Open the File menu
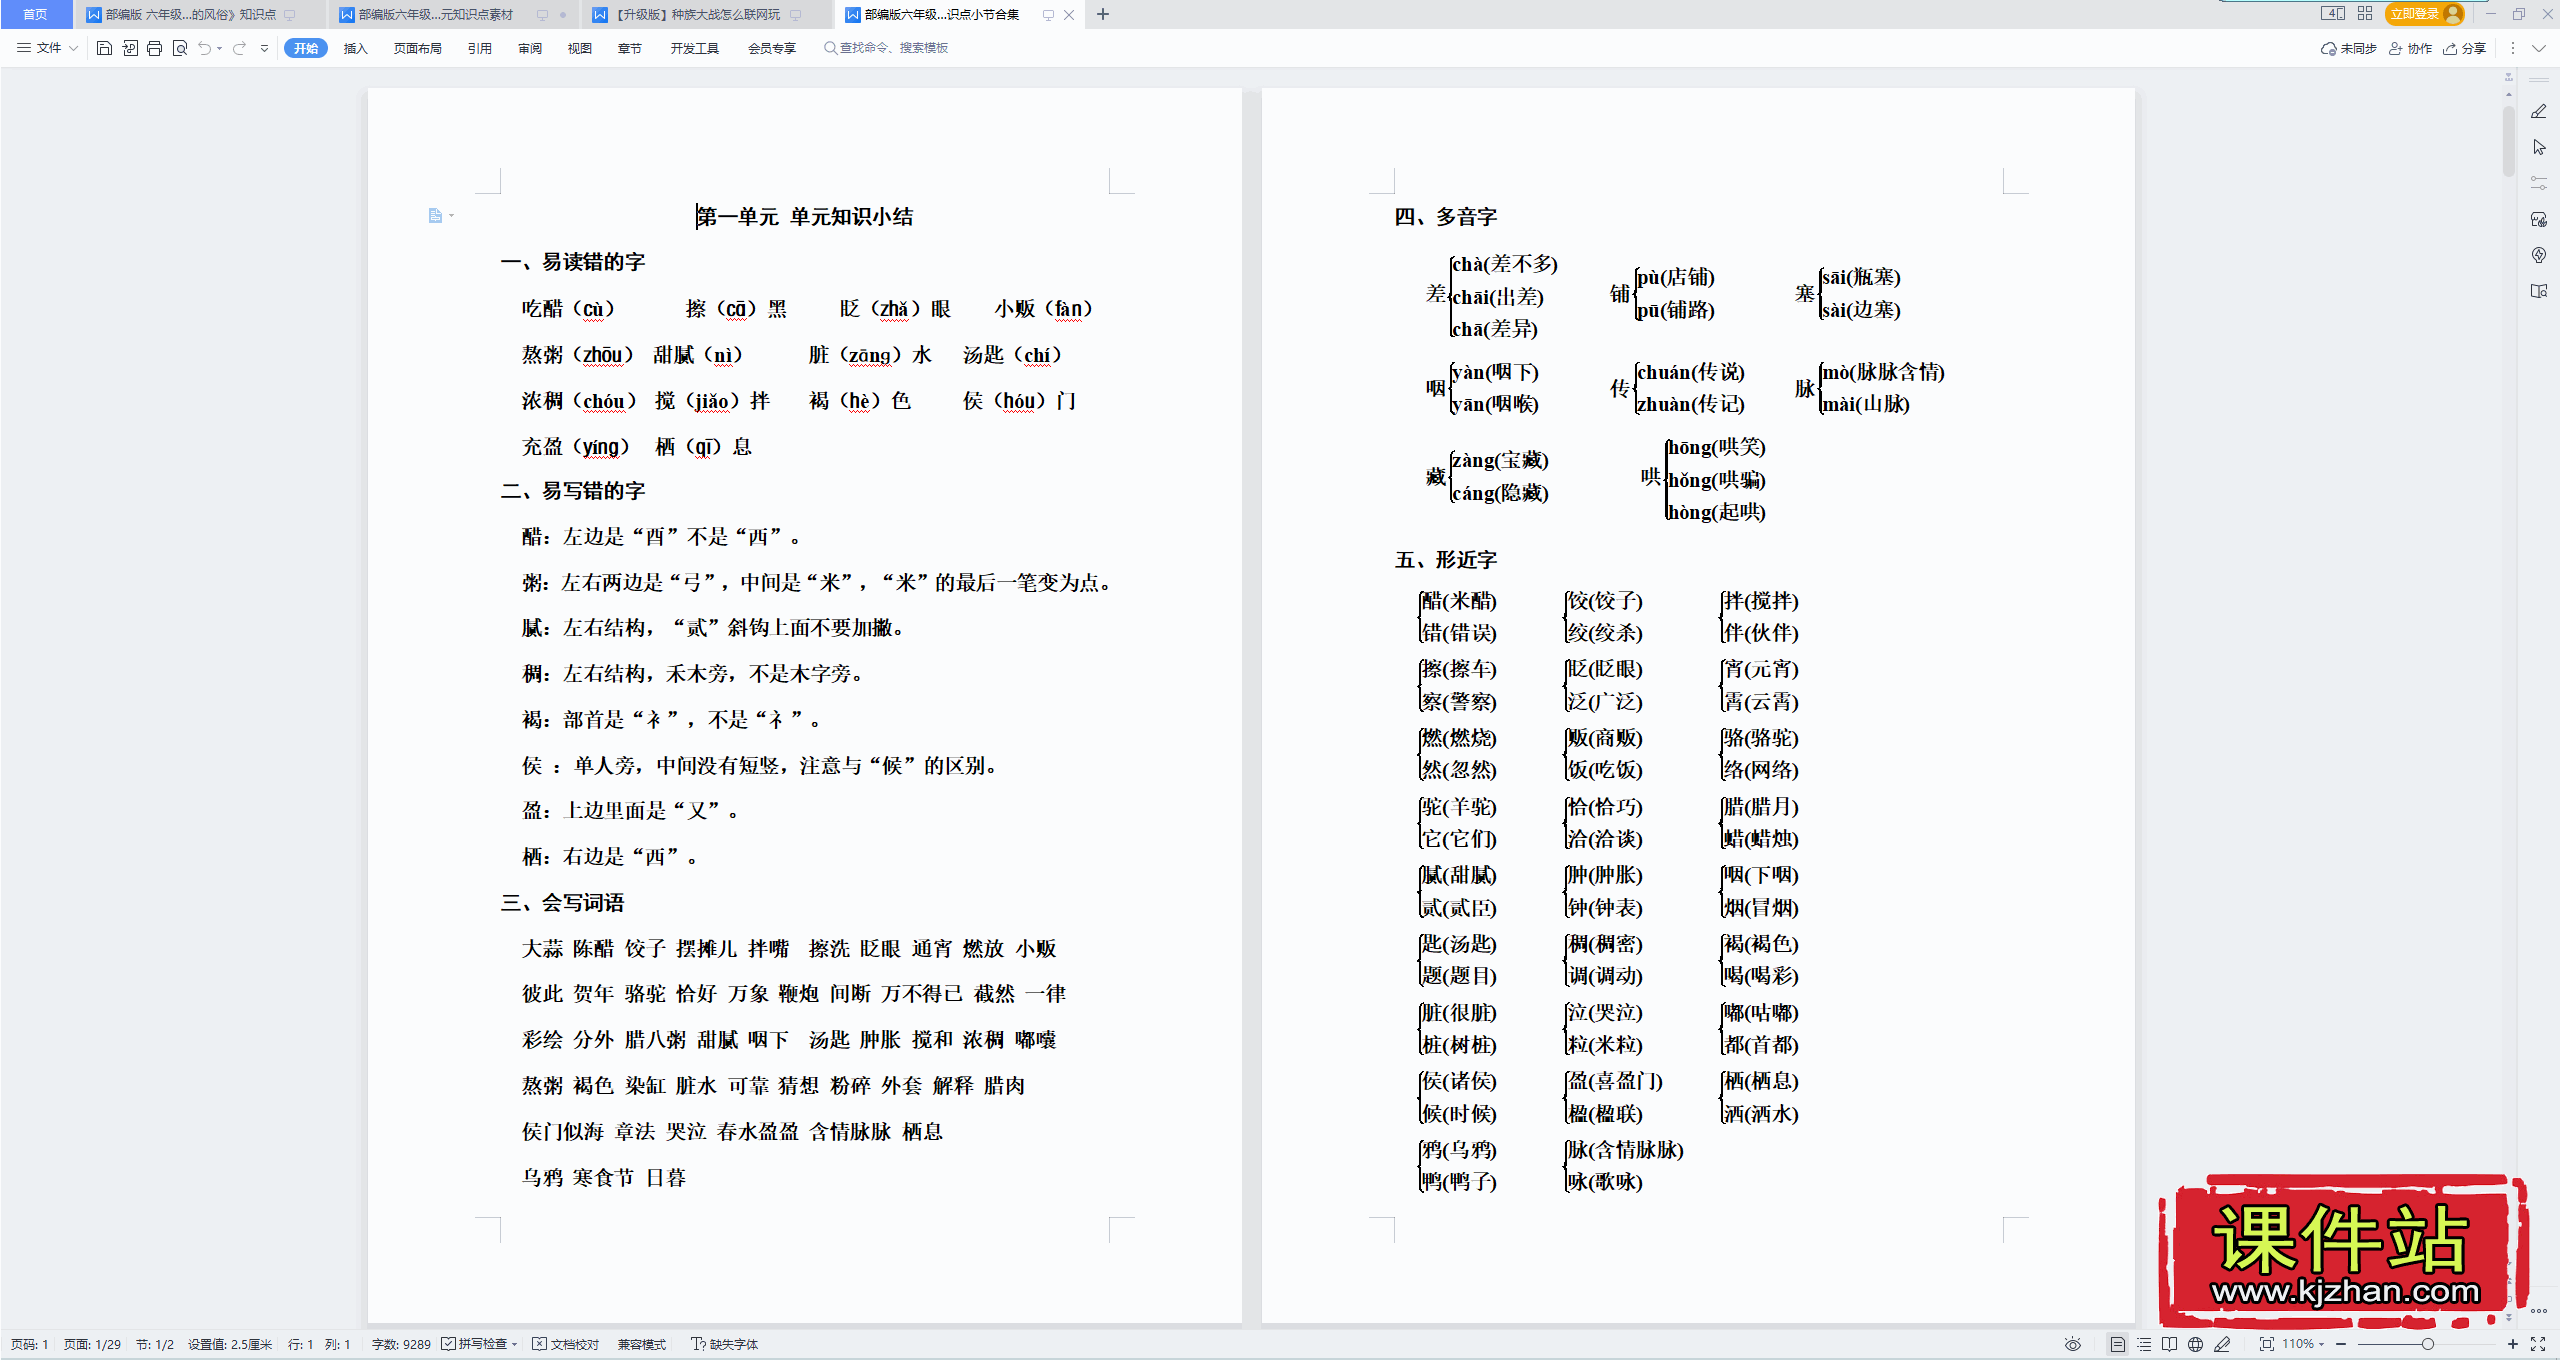2560x1360 pixels. tap(40, 48)
